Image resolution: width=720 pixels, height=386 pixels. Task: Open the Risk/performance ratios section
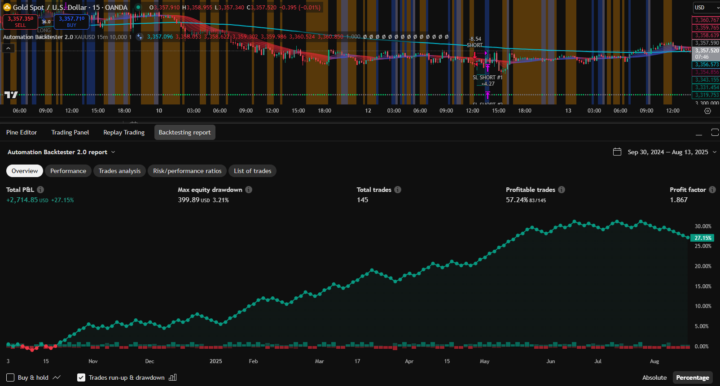tap(187, 171)
